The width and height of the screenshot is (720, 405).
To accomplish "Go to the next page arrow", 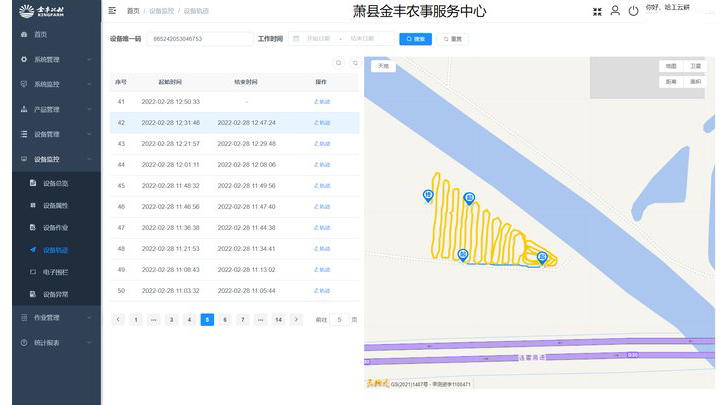I will click(x=296, y=320).
